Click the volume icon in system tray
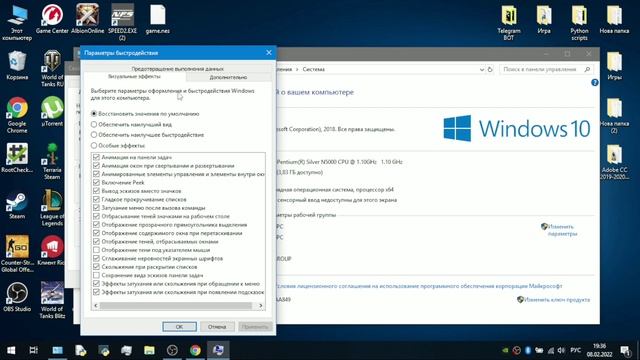 [561, 350]
